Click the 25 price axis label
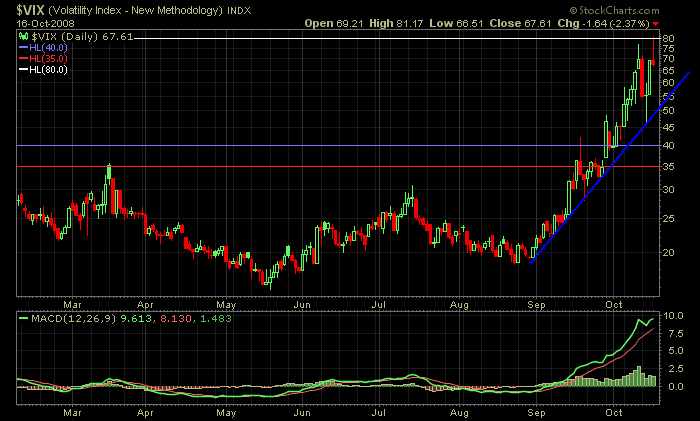The image size is (700, 421). point(668,219)
